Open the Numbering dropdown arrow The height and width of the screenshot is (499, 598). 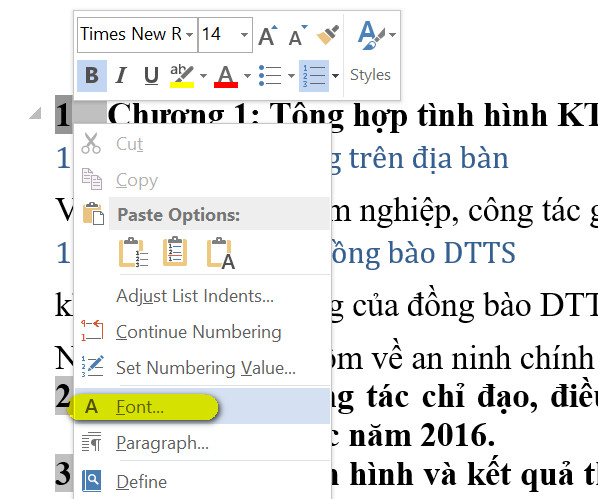[x=336, y=76]
